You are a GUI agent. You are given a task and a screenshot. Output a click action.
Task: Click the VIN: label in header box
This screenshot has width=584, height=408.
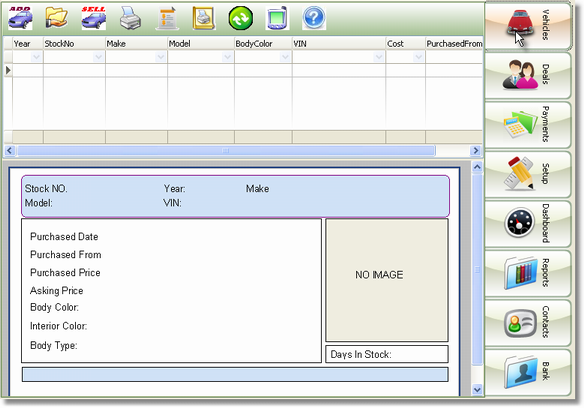coord(172,203)
